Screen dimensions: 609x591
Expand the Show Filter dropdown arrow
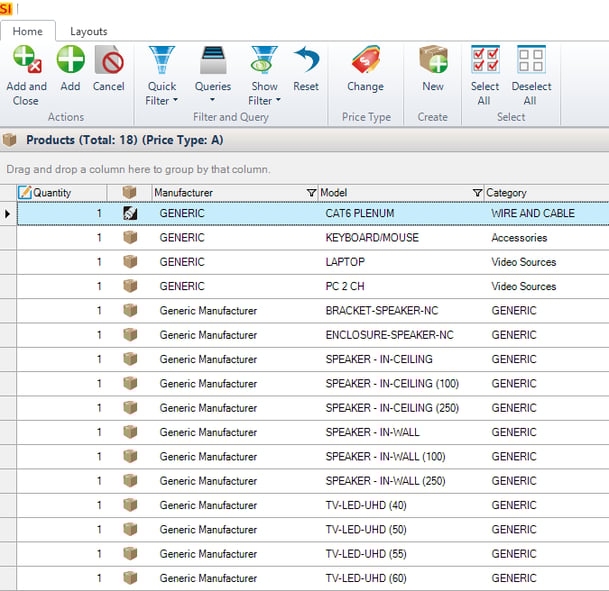(x=278, y=100)
